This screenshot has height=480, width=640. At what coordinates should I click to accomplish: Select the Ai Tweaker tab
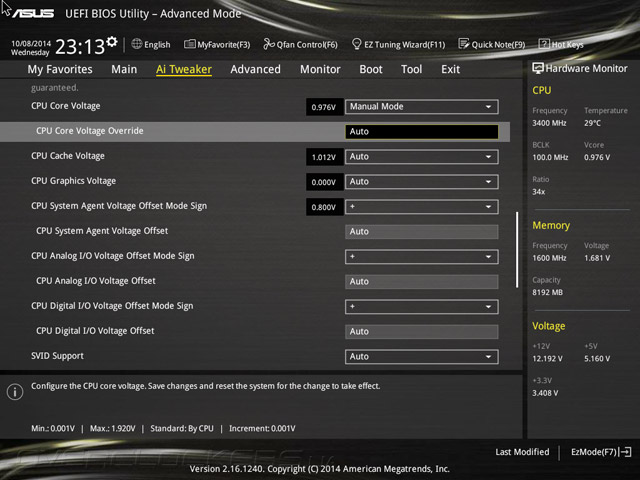click(184, 69)
